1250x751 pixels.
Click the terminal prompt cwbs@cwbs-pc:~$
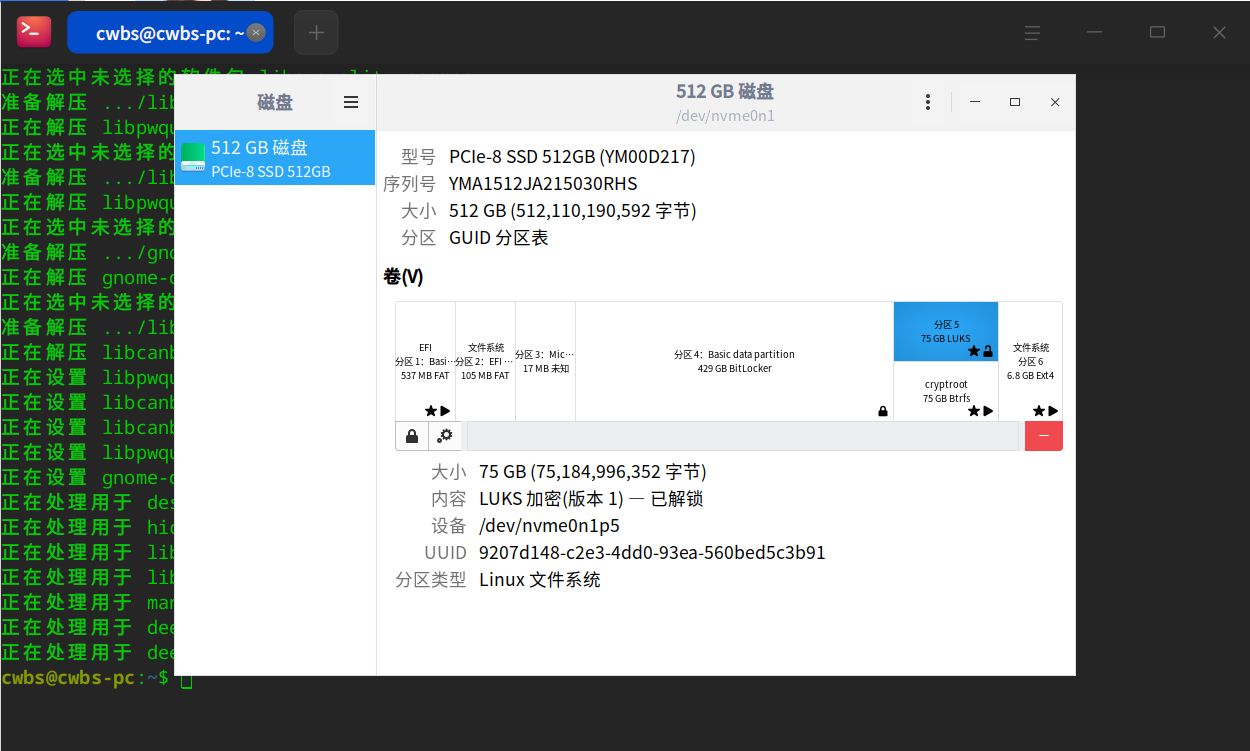coord(85,678)
